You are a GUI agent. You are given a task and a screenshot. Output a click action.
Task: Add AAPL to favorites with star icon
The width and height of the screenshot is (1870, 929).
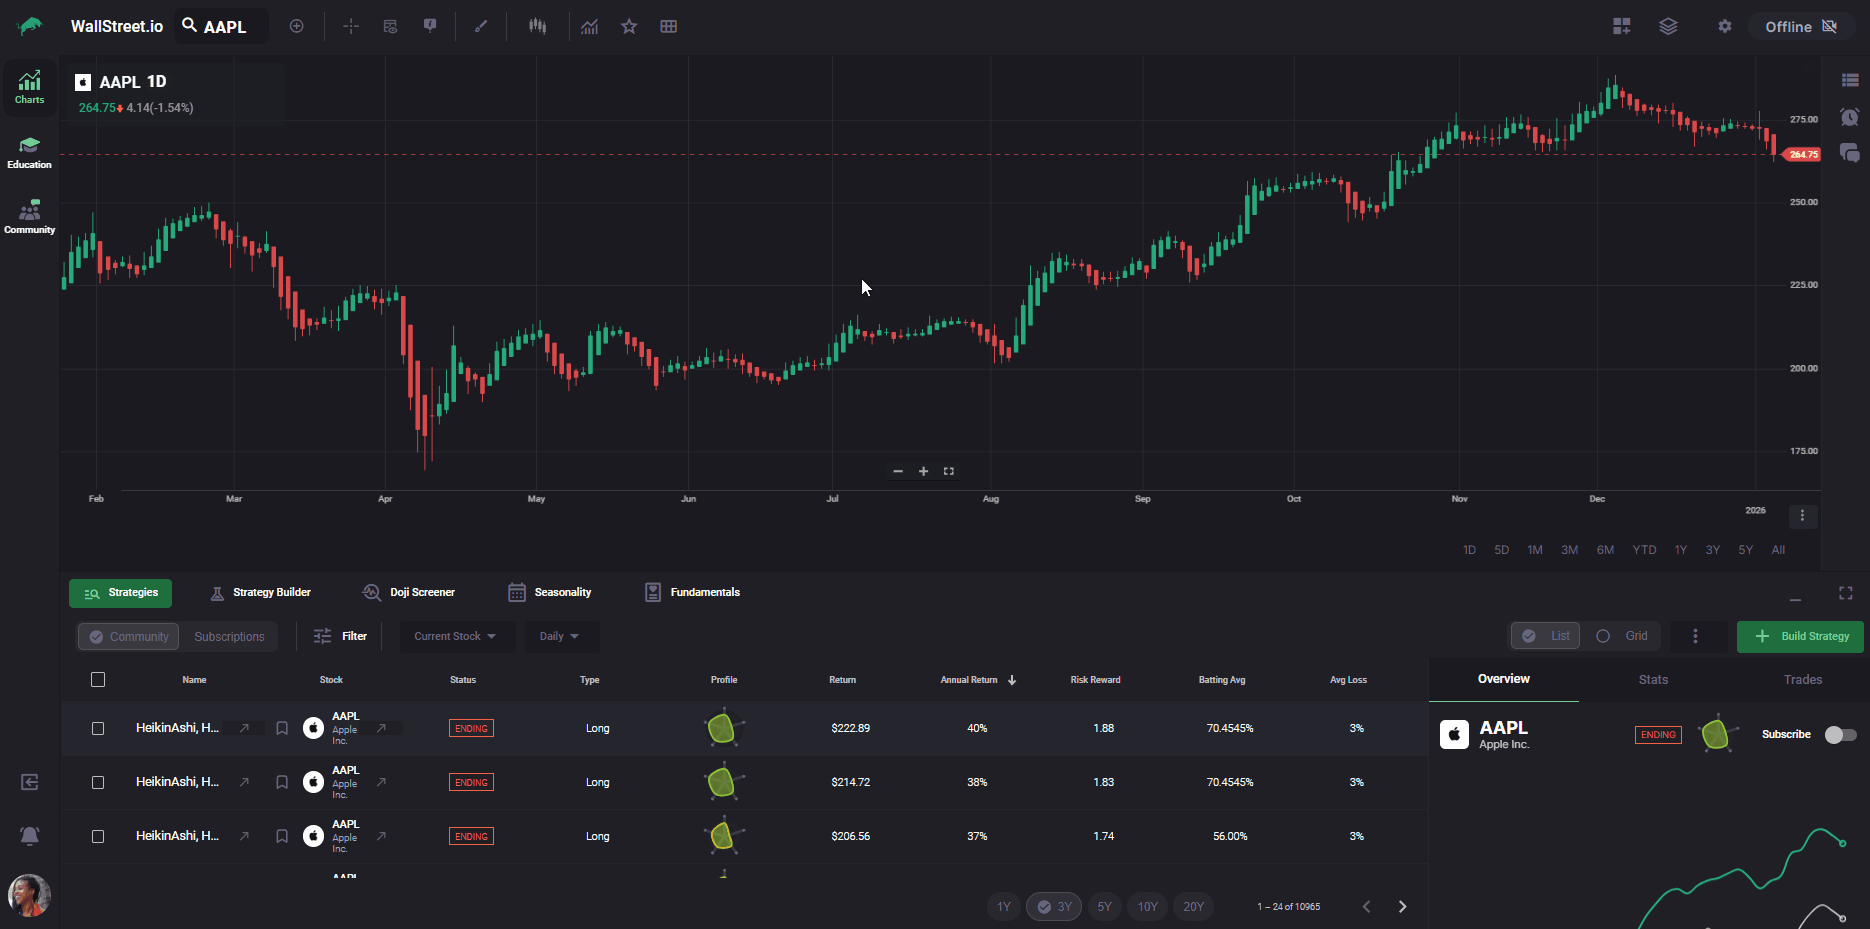(x=629, y=26)
